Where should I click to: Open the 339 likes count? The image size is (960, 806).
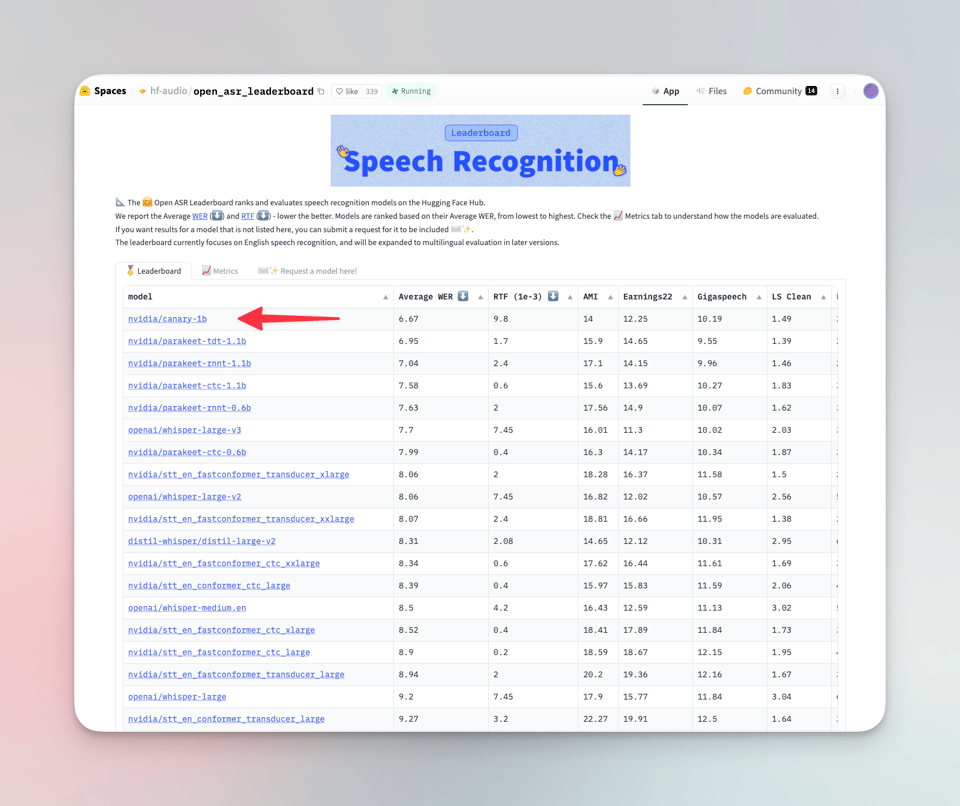pos(372,91)
